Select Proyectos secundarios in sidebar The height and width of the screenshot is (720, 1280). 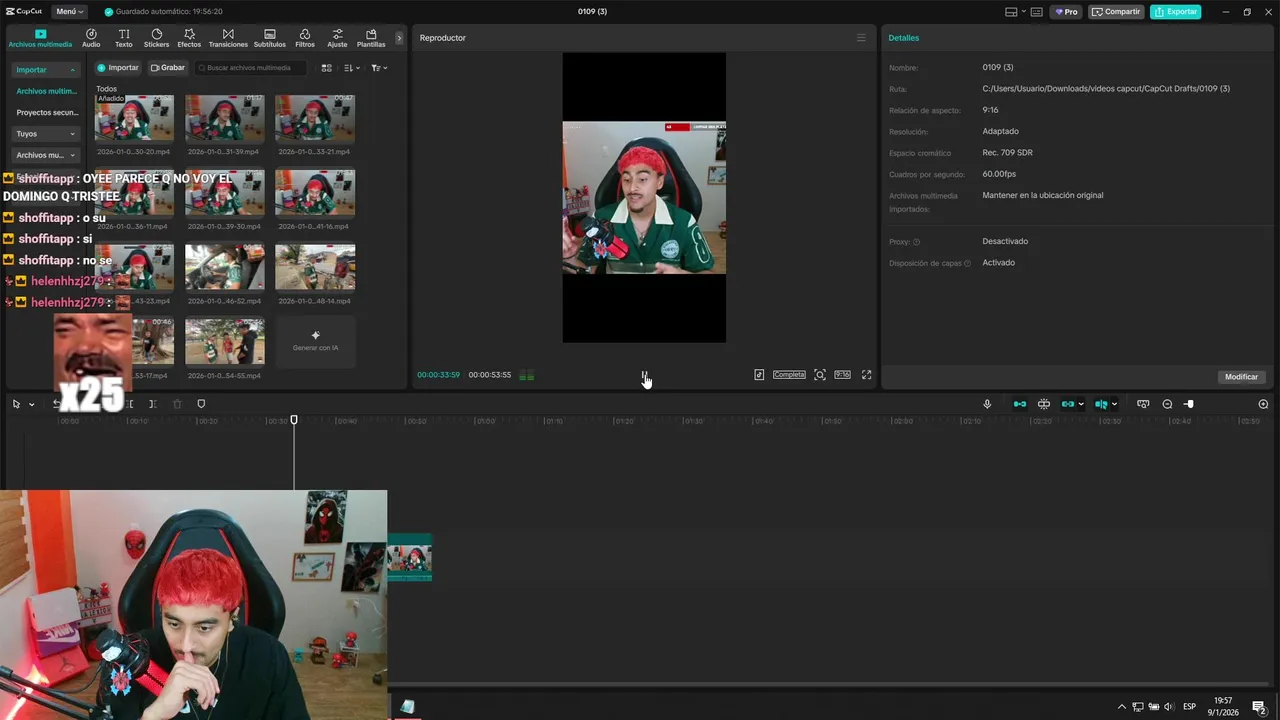[46, 113]
